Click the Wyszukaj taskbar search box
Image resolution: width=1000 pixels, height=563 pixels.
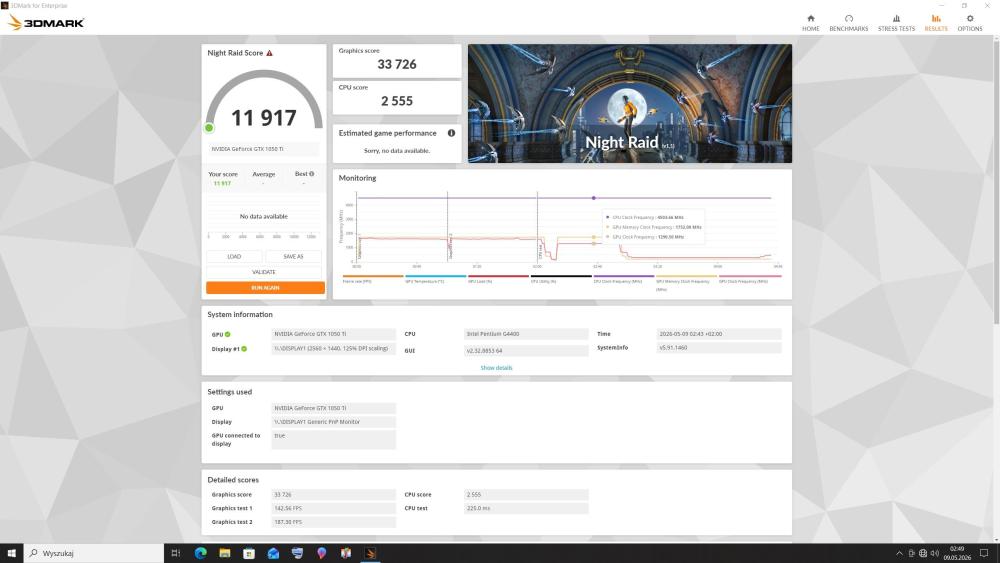[x=94, y=553]
